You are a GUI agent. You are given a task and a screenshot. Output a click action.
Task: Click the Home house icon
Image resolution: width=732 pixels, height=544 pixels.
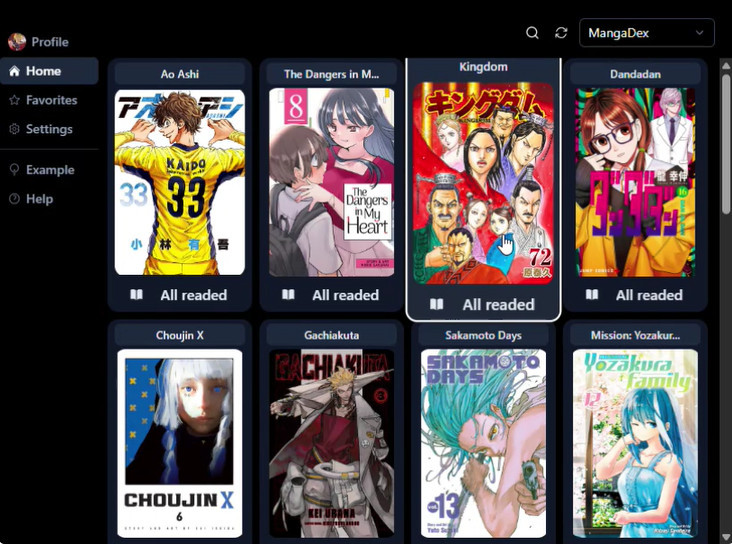[x=14, y=71]
